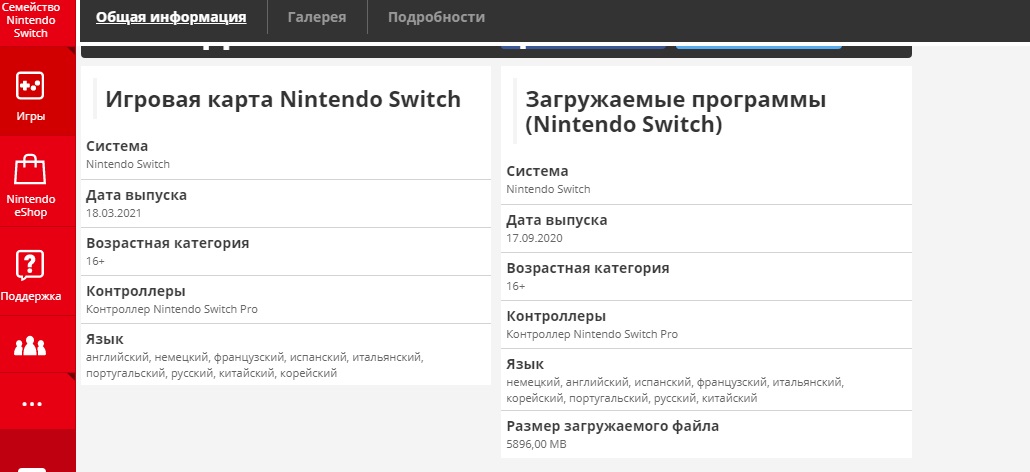Switch to the Галерея tab
This screenshot has width=1030, height=472.
click(317, 17)
